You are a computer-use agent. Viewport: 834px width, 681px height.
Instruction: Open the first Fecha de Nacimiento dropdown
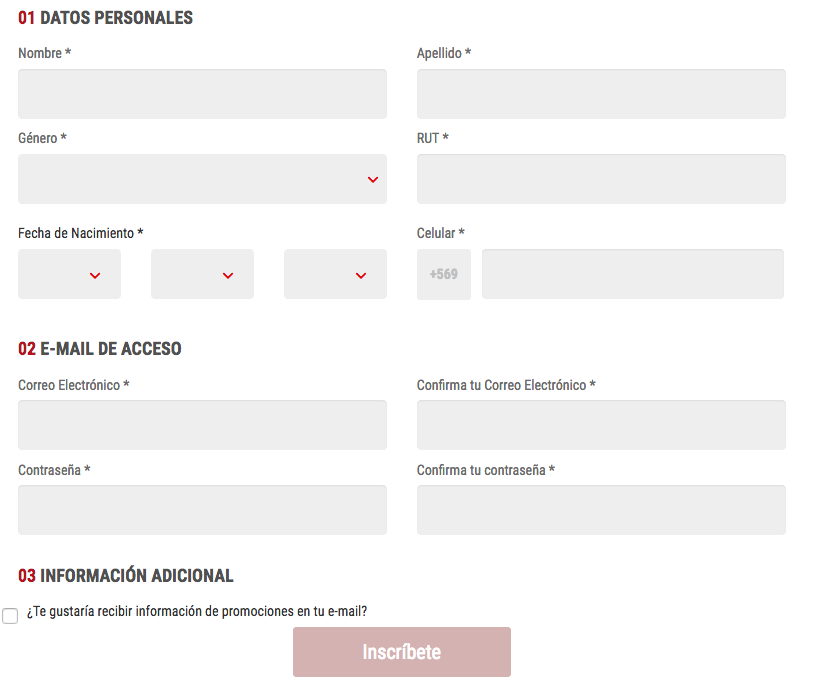[69, 274]
